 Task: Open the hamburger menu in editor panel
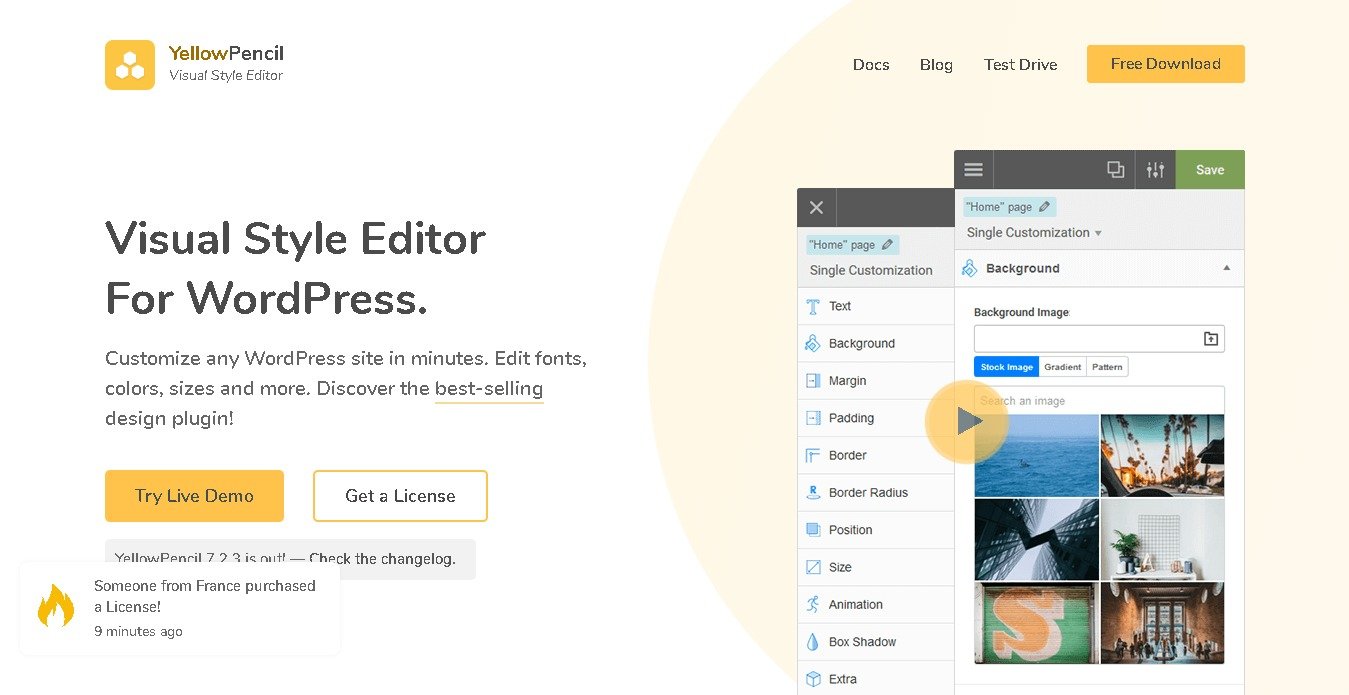tap(973, 170)
